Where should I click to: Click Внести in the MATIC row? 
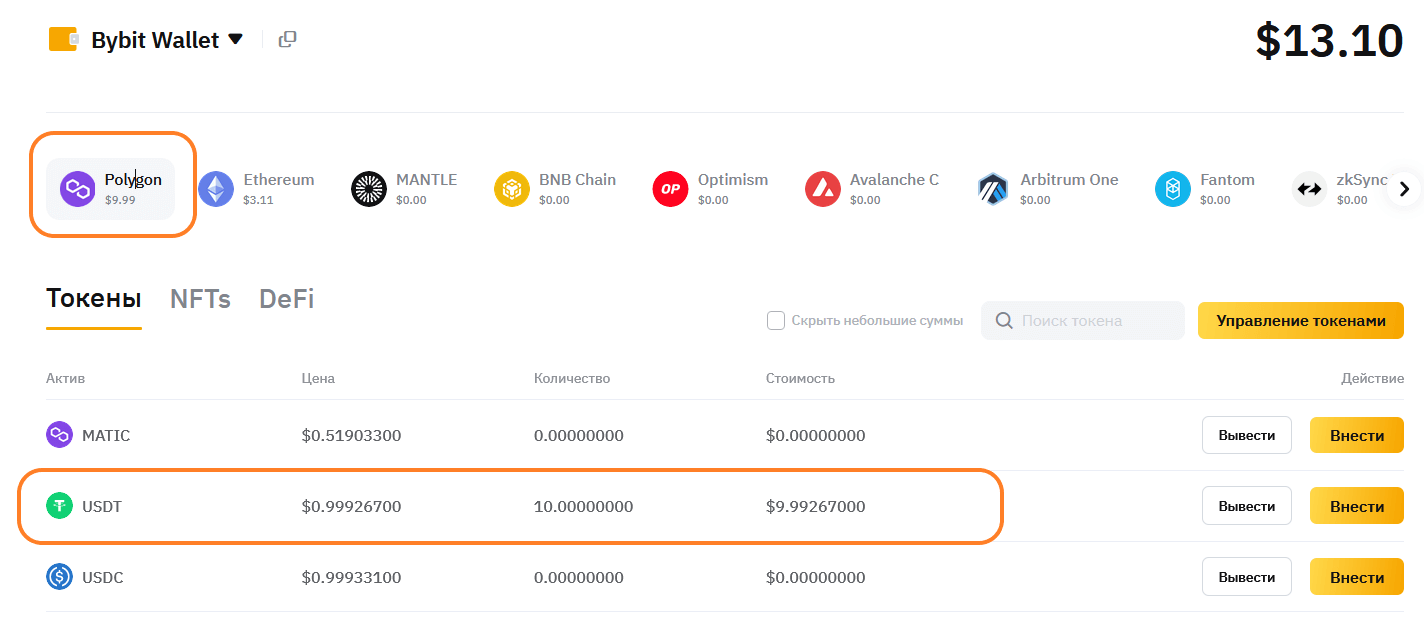[x=1357, y=435]
